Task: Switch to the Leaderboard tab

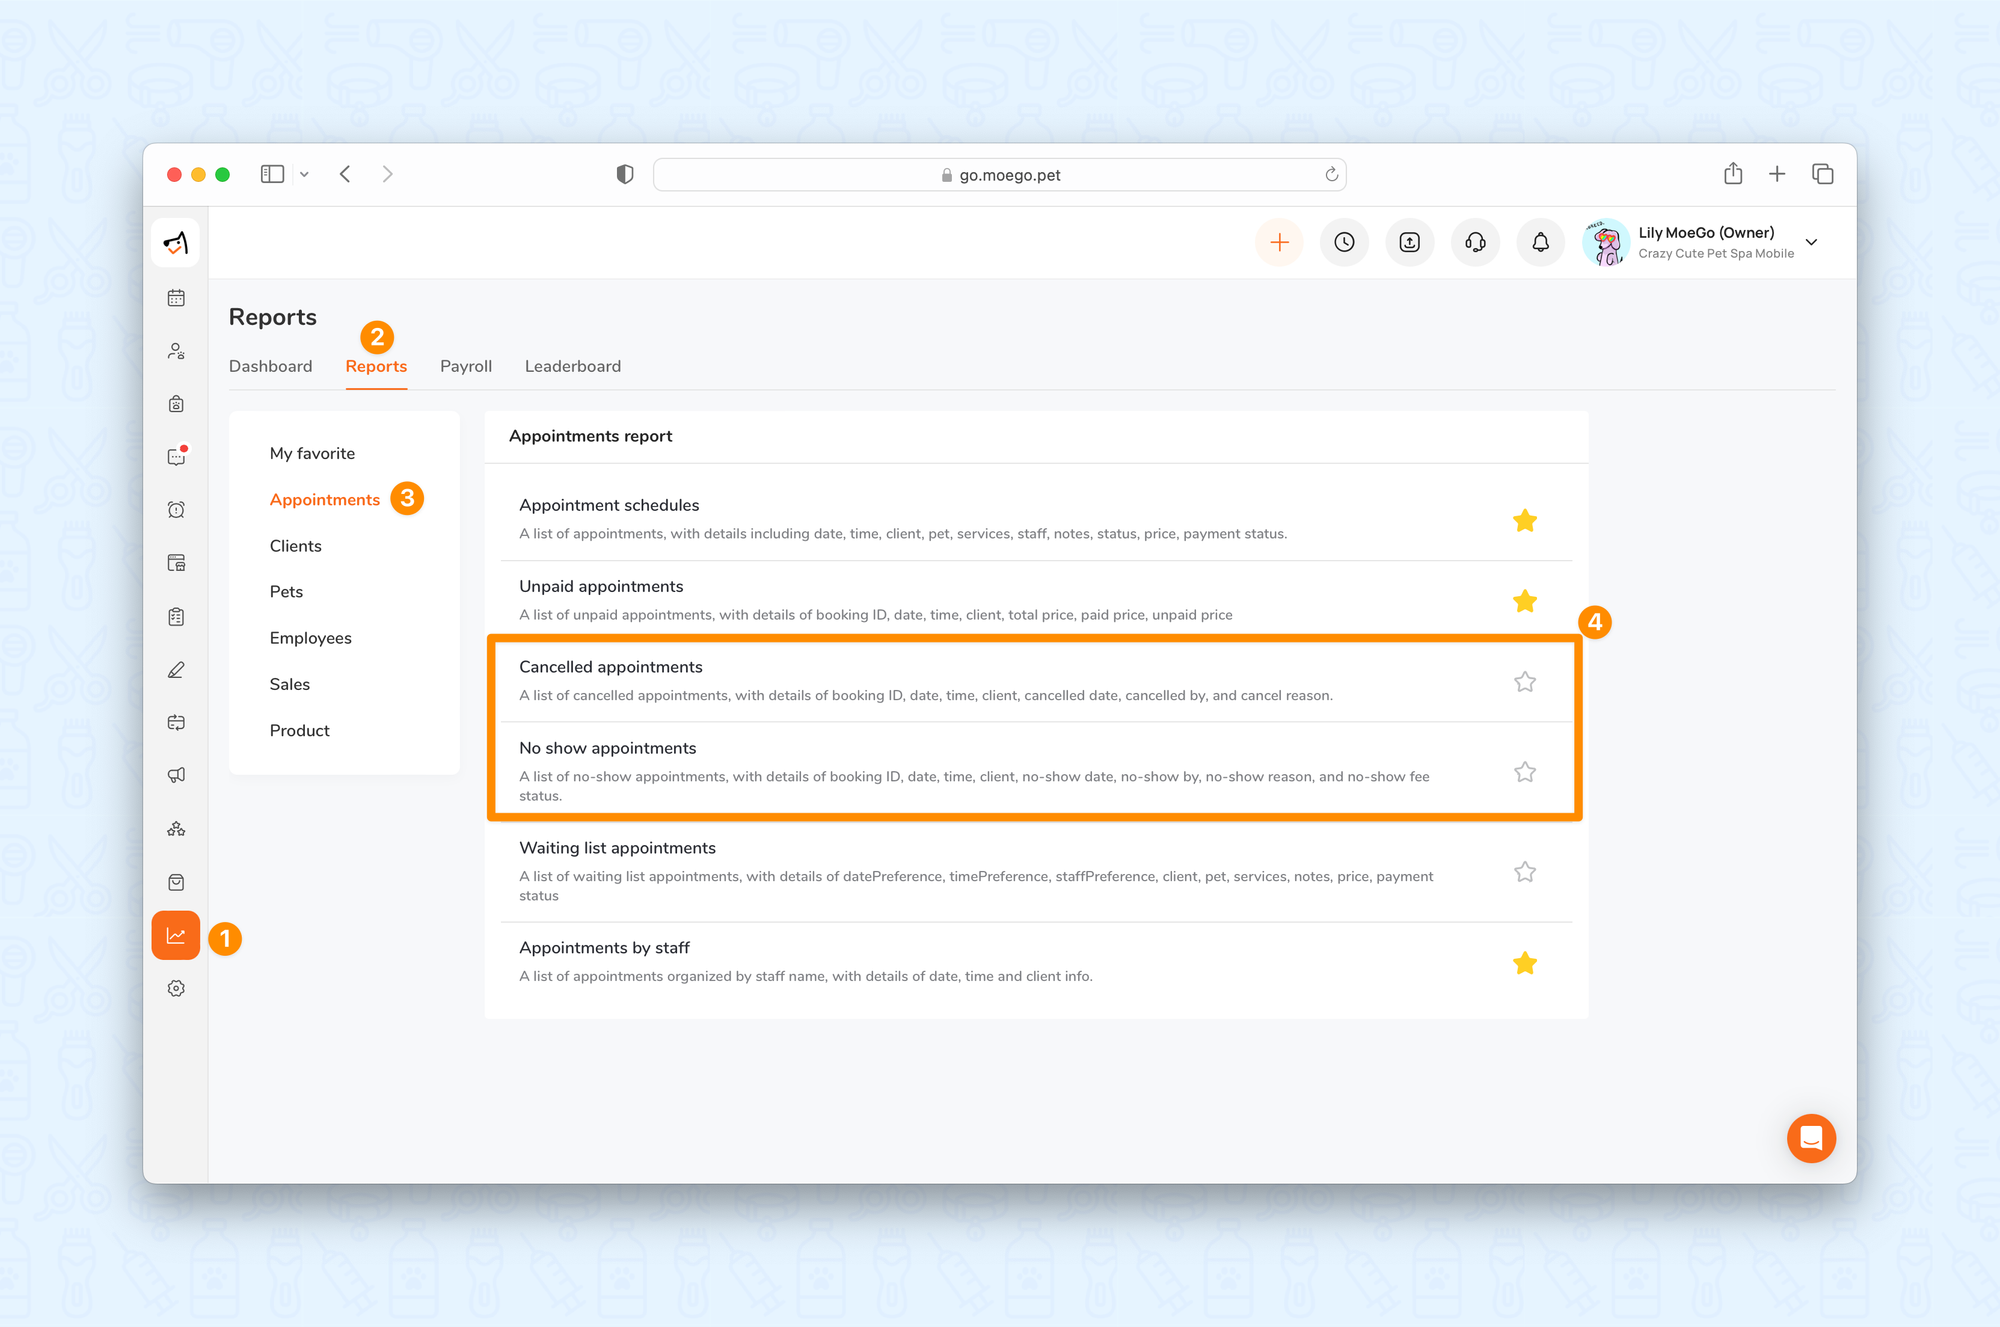Action: [573, 366]
